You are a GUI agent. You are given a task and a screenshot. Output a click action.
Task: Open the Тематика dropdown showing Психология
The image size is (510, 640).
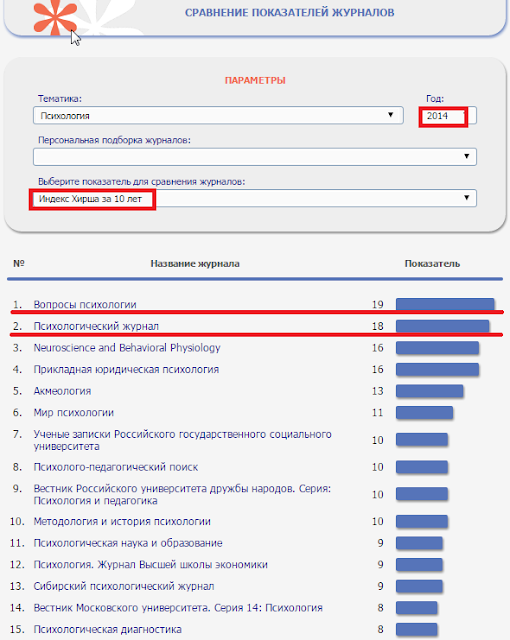218,115
